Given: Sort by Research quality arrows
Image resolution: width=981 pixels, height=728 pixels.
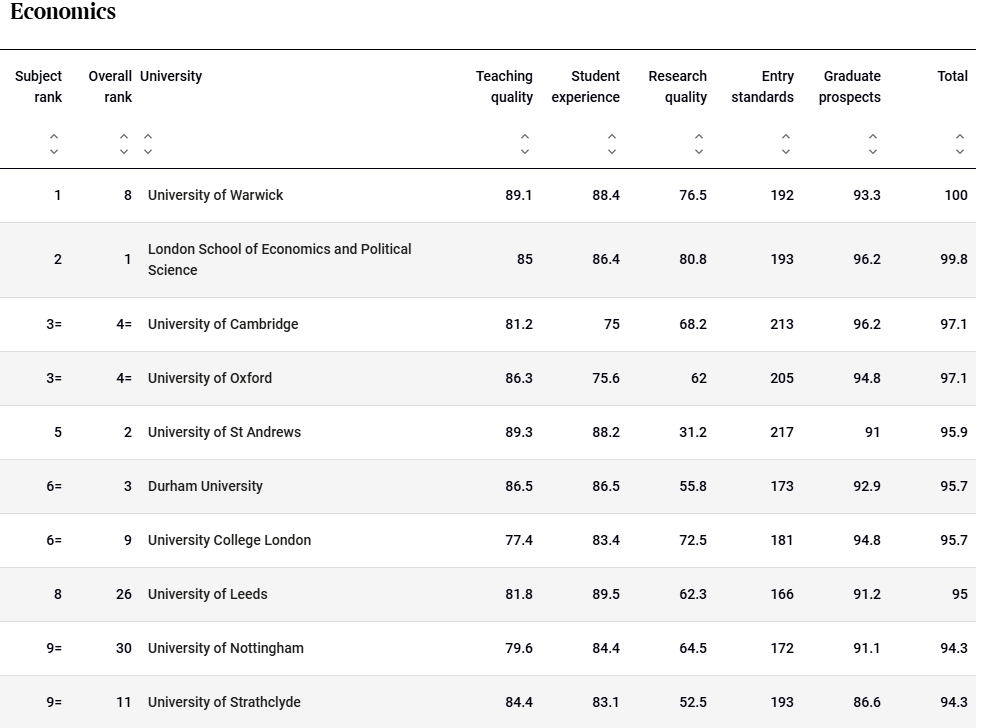Looking at the screenshot, I should [699, 144].
